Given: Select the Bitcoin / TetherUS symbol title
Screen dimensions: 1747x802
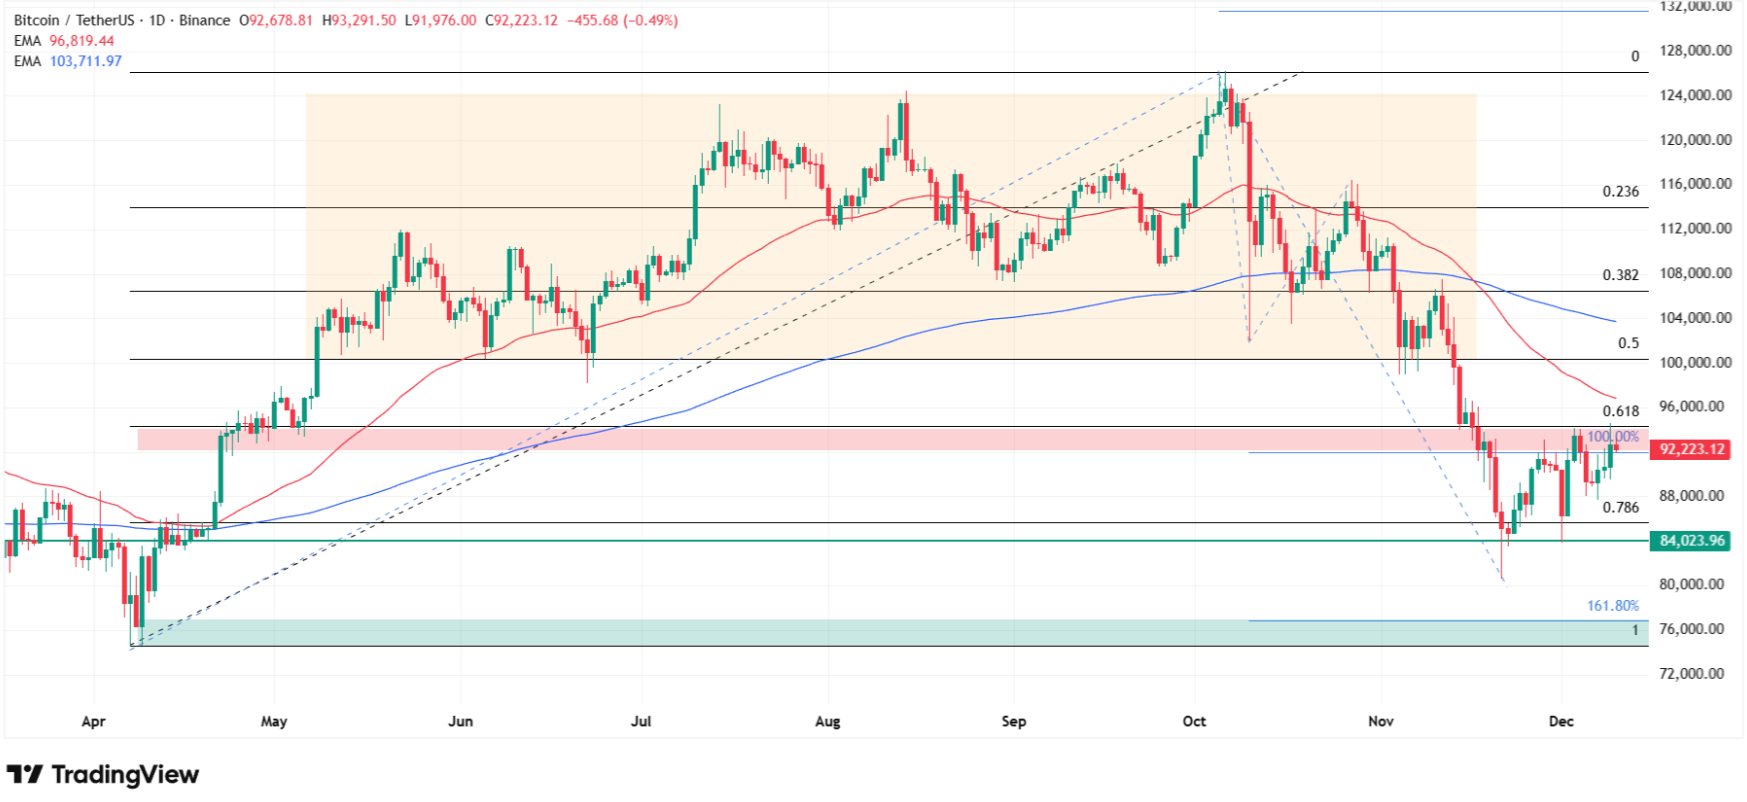Looking at the screenshot, I should click(x=74, y=20).
